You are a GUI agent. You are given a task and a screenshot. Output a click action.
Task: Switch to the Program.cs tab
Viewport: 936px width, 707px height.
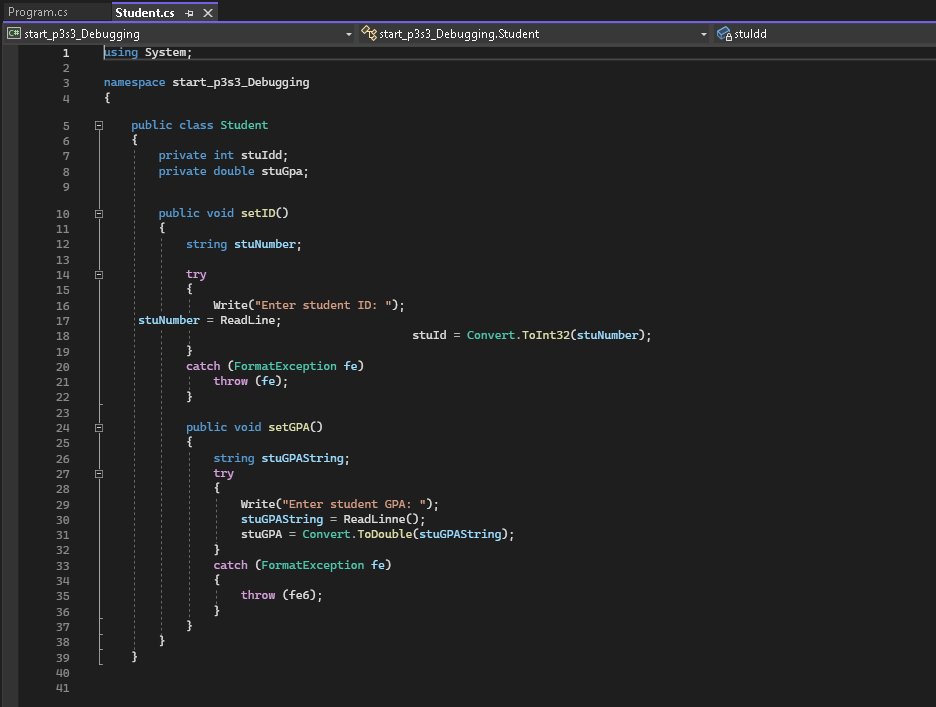40,14
